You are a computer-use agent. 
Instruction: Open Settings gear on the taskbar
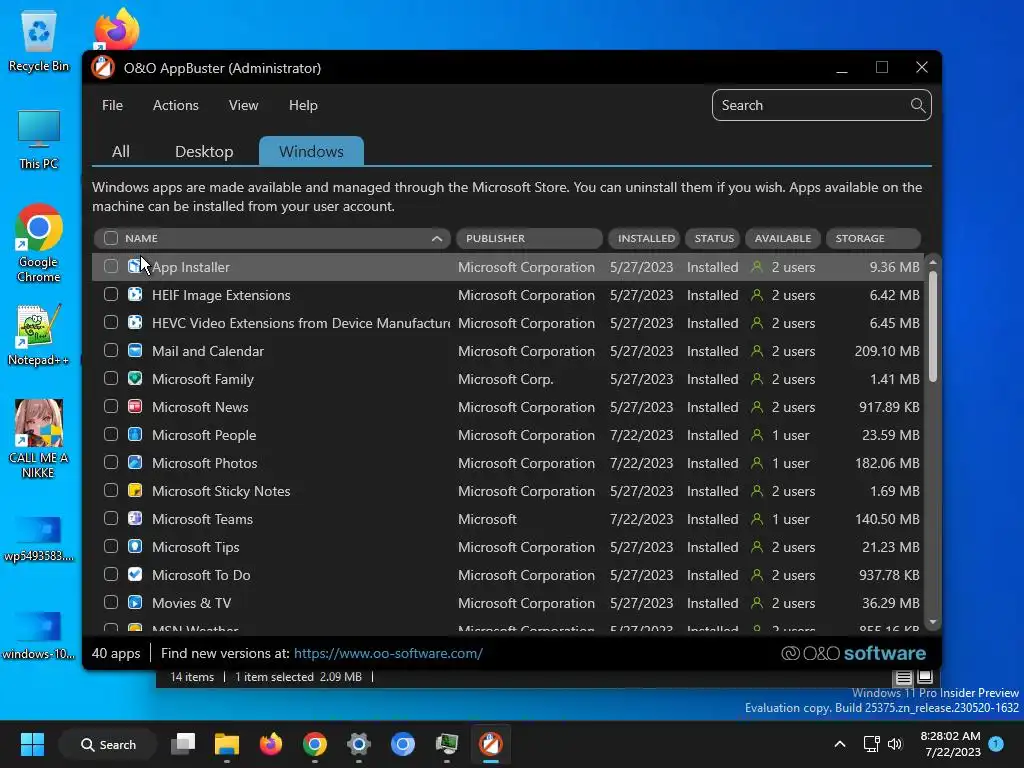(x=359, y=744)
